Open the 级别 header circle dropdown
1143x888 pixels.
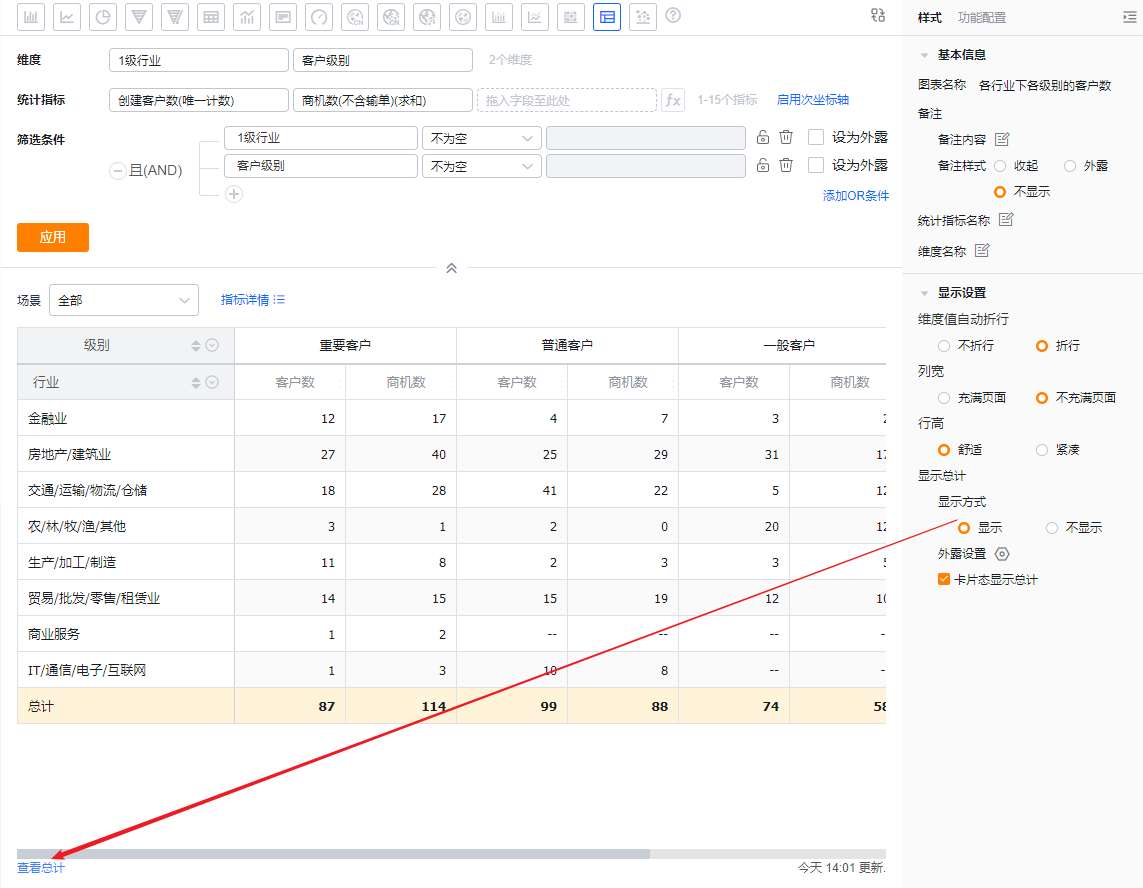coord(212,346)
